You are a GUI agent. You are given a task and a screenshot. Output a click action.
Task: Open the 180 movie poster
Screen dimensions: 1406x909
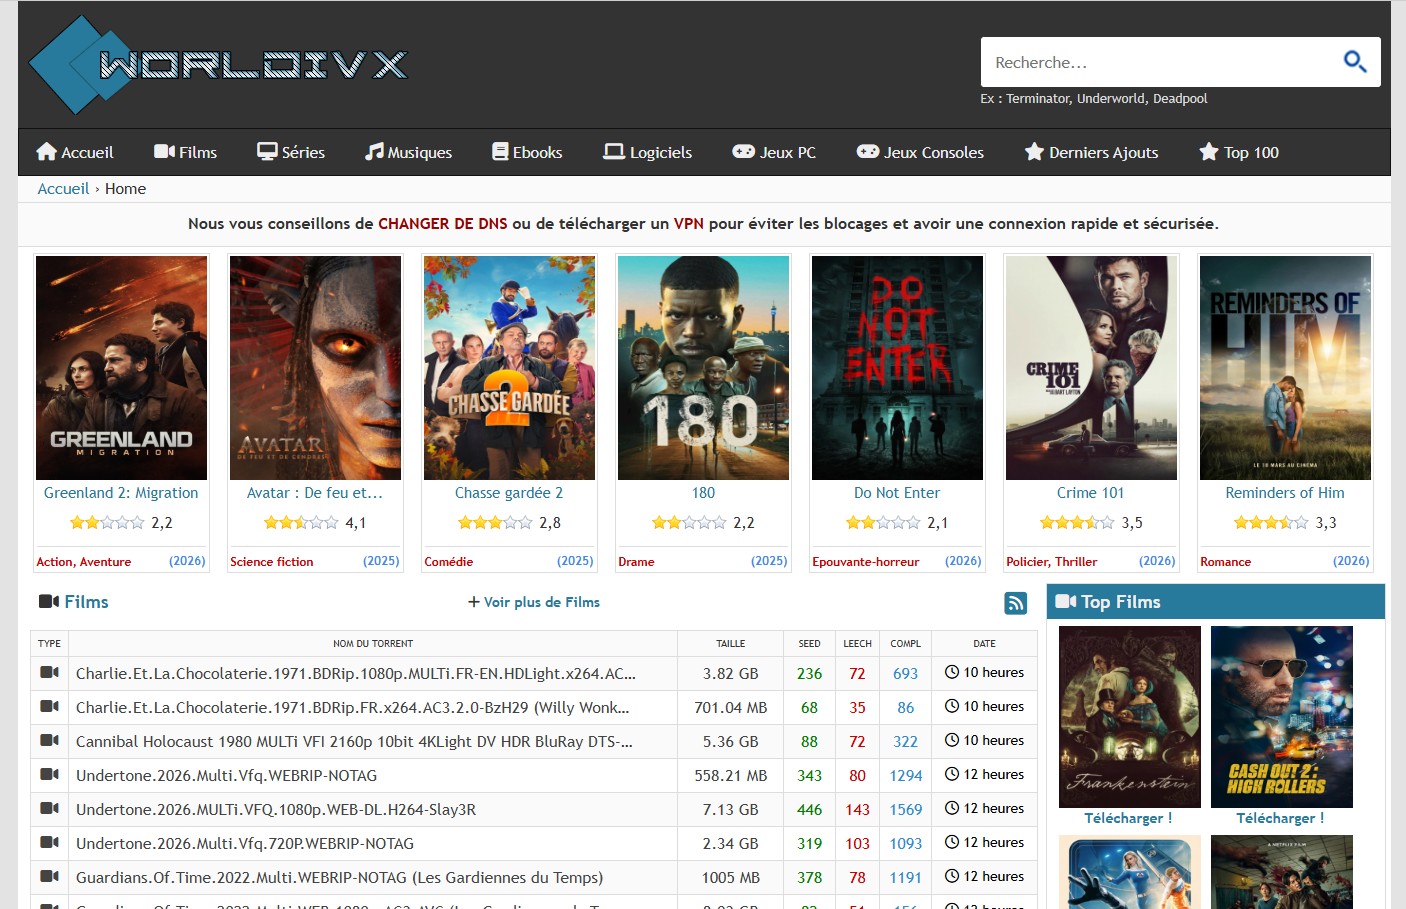703,368
